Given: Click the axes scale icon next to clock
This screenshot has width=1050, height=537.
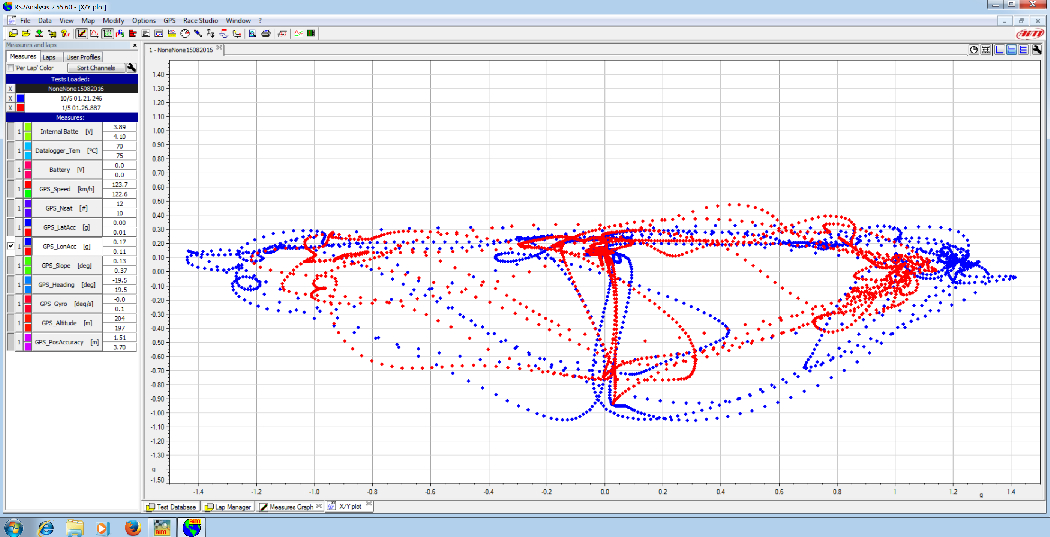Looking at the screenshot, I should point(987,50).
